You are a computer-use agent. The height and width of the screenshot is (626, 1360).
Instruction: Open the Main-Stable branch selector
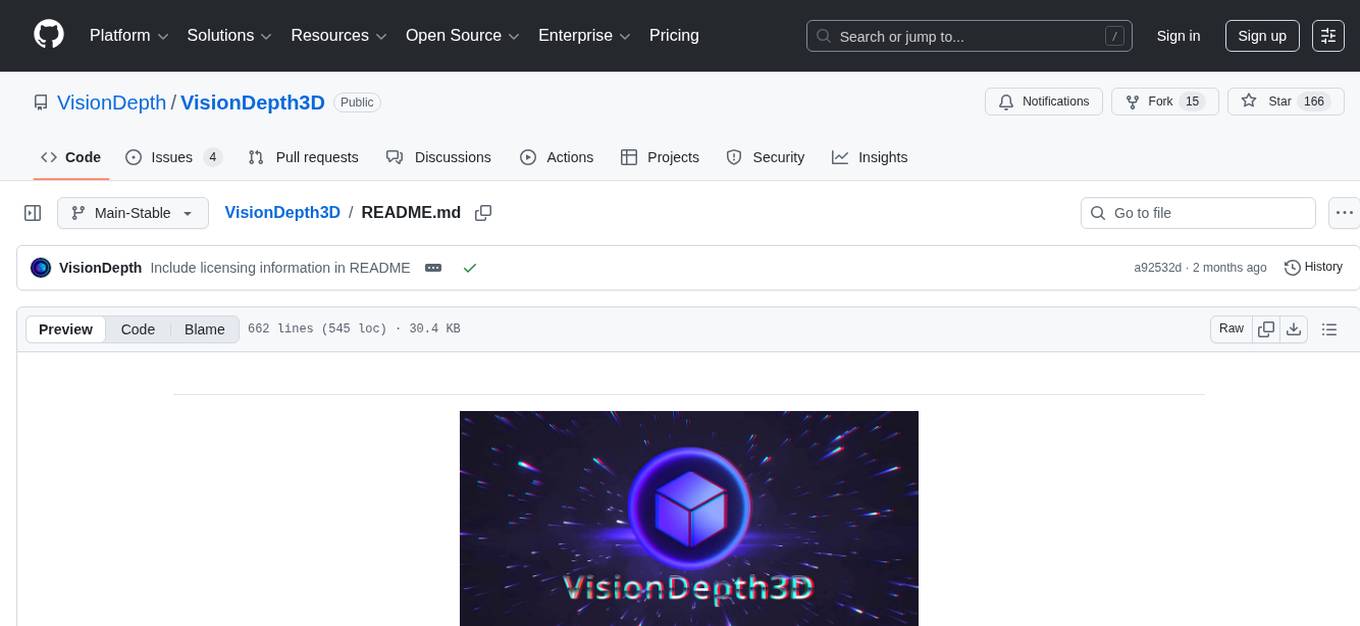(132, 213)
